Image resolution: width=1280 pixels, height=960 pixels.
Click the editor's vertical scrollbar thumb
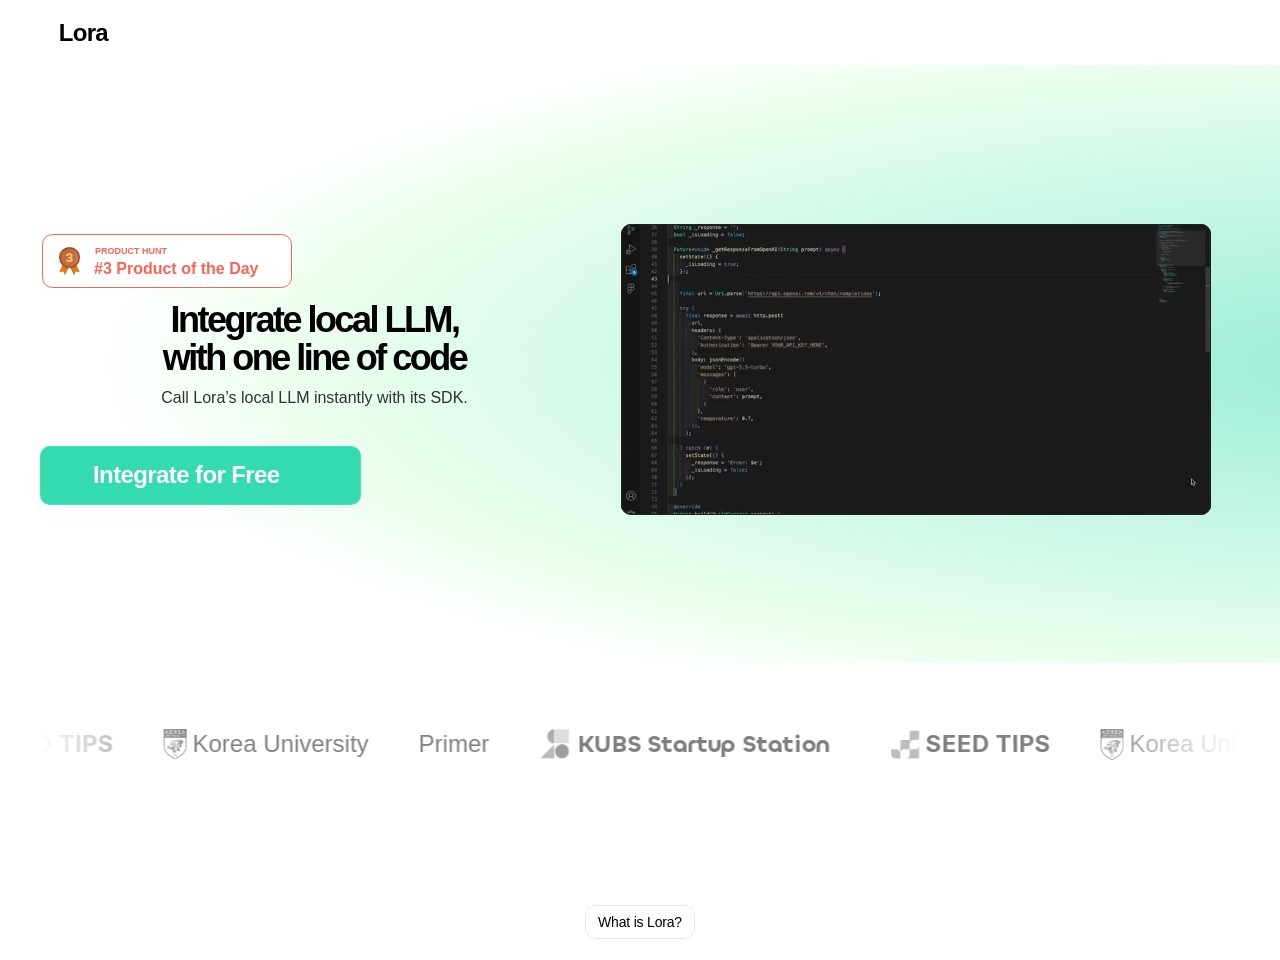coord(1207,309)
